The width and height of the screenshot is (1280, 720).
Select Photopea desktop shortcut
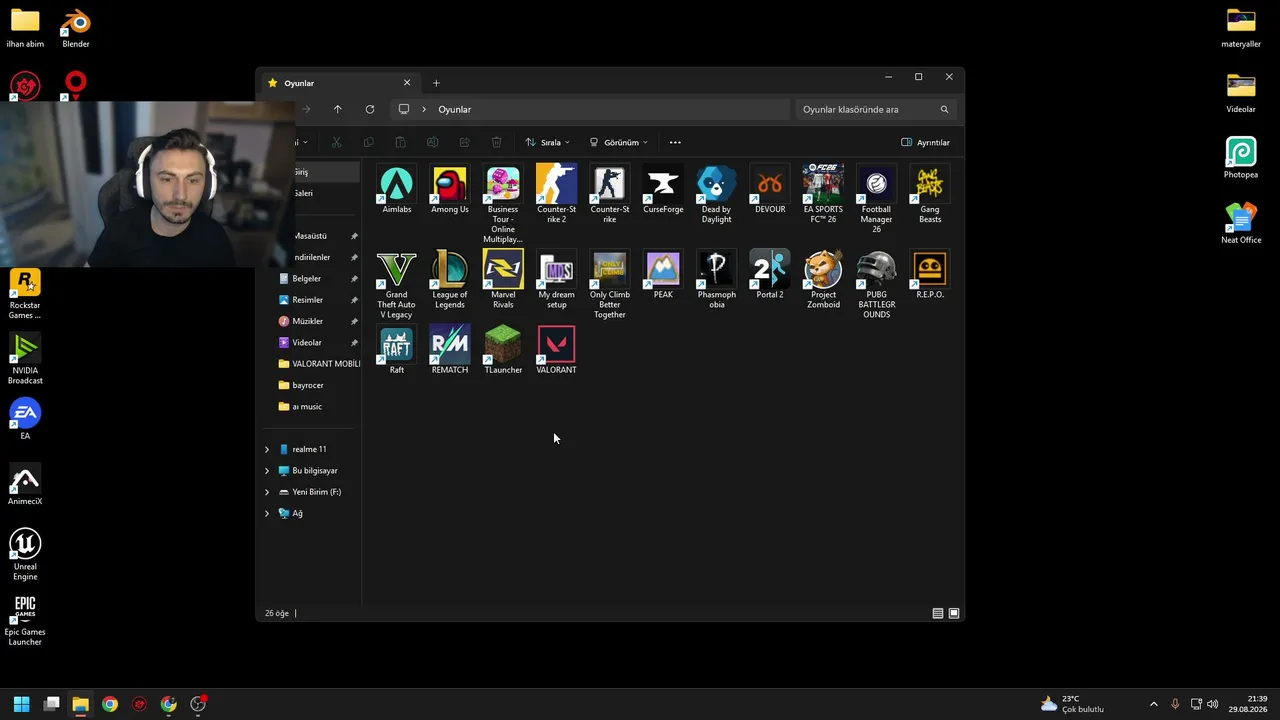click(x=1241, y=158)
